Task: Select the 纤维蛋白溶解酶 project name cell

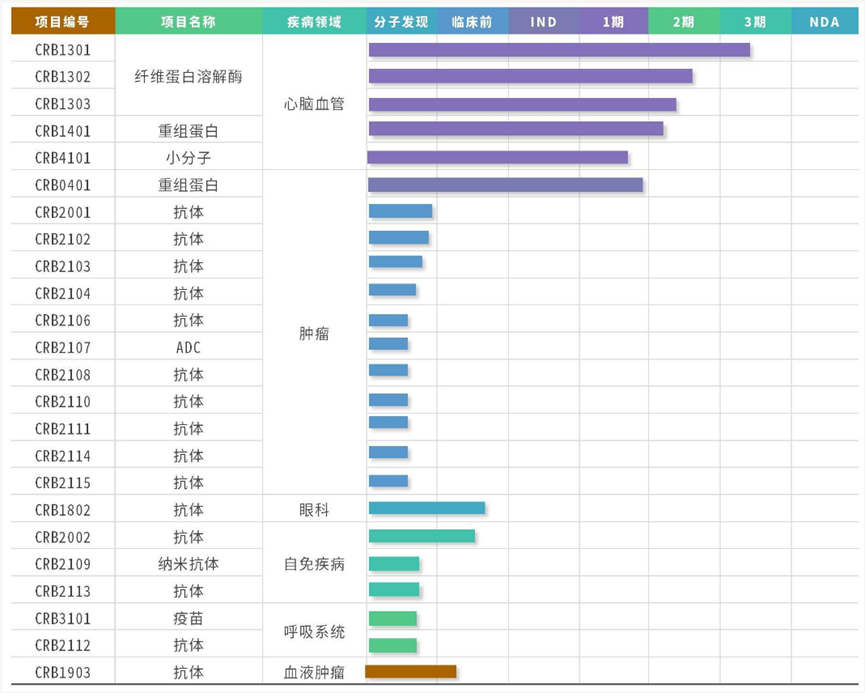Action: pos(189,76)
